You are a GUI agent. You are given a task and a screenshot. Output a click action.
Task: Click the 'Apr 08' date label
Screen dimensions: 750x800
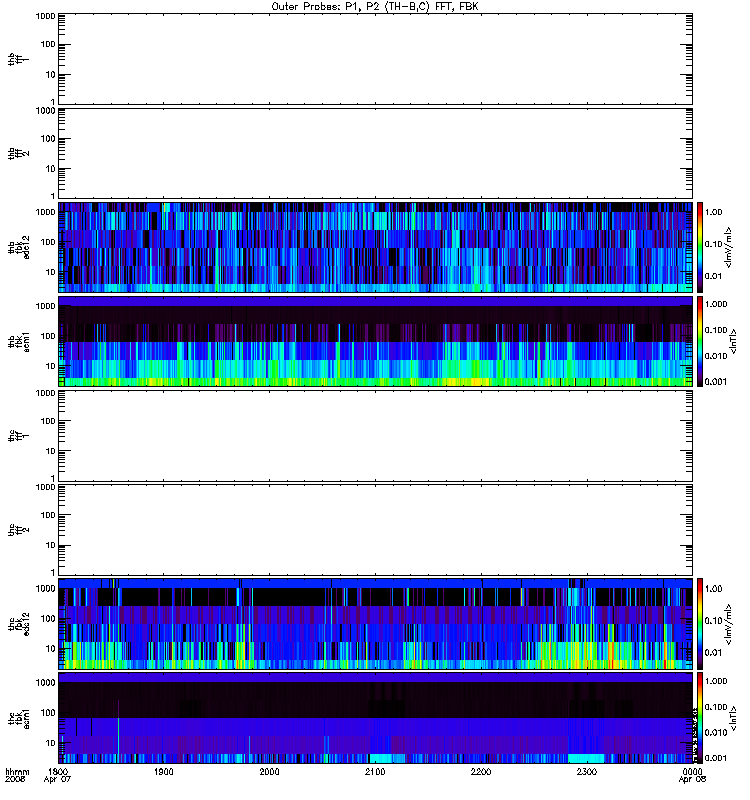click(692, 780)
